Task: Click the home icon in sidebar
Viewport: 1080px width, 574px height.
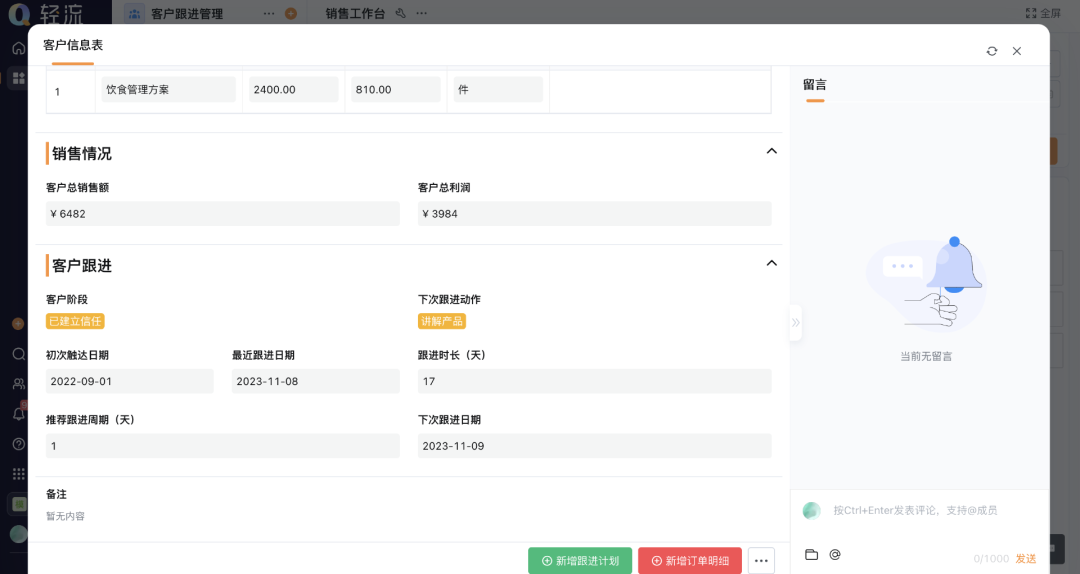Action: [18, 48]
